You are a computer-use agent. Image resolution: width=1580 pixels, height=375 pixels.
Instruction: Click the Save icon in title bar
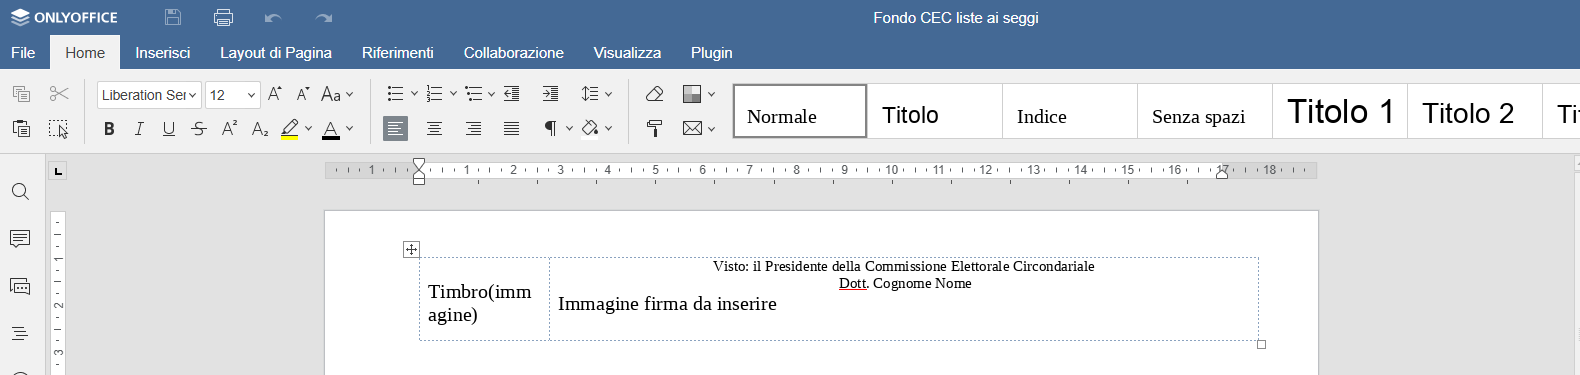(173, 17)
